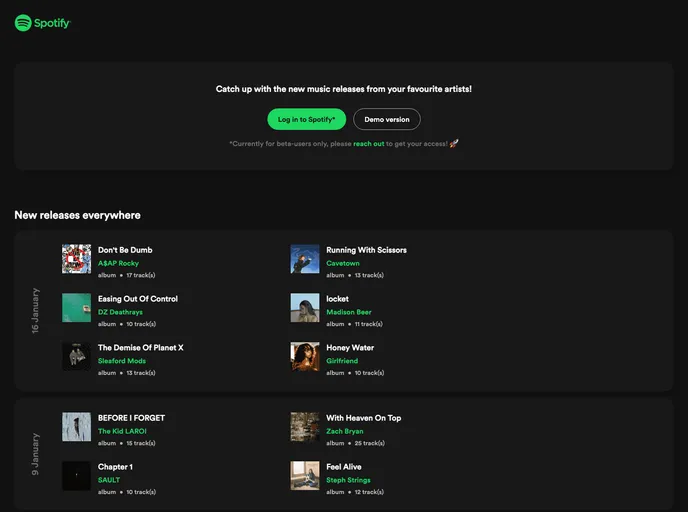Open Madison Beer artist link
The width and height of the screenshot is (688, 512).
point(348,312)
